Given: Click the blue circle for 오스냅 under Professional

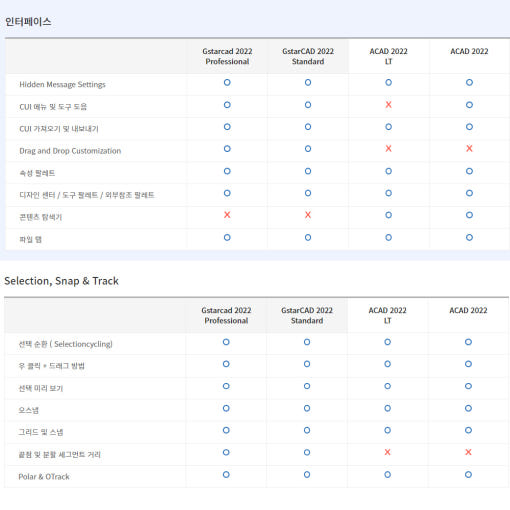Looking at the screenshot, I should pyautogui.click(x=226, y=408).
